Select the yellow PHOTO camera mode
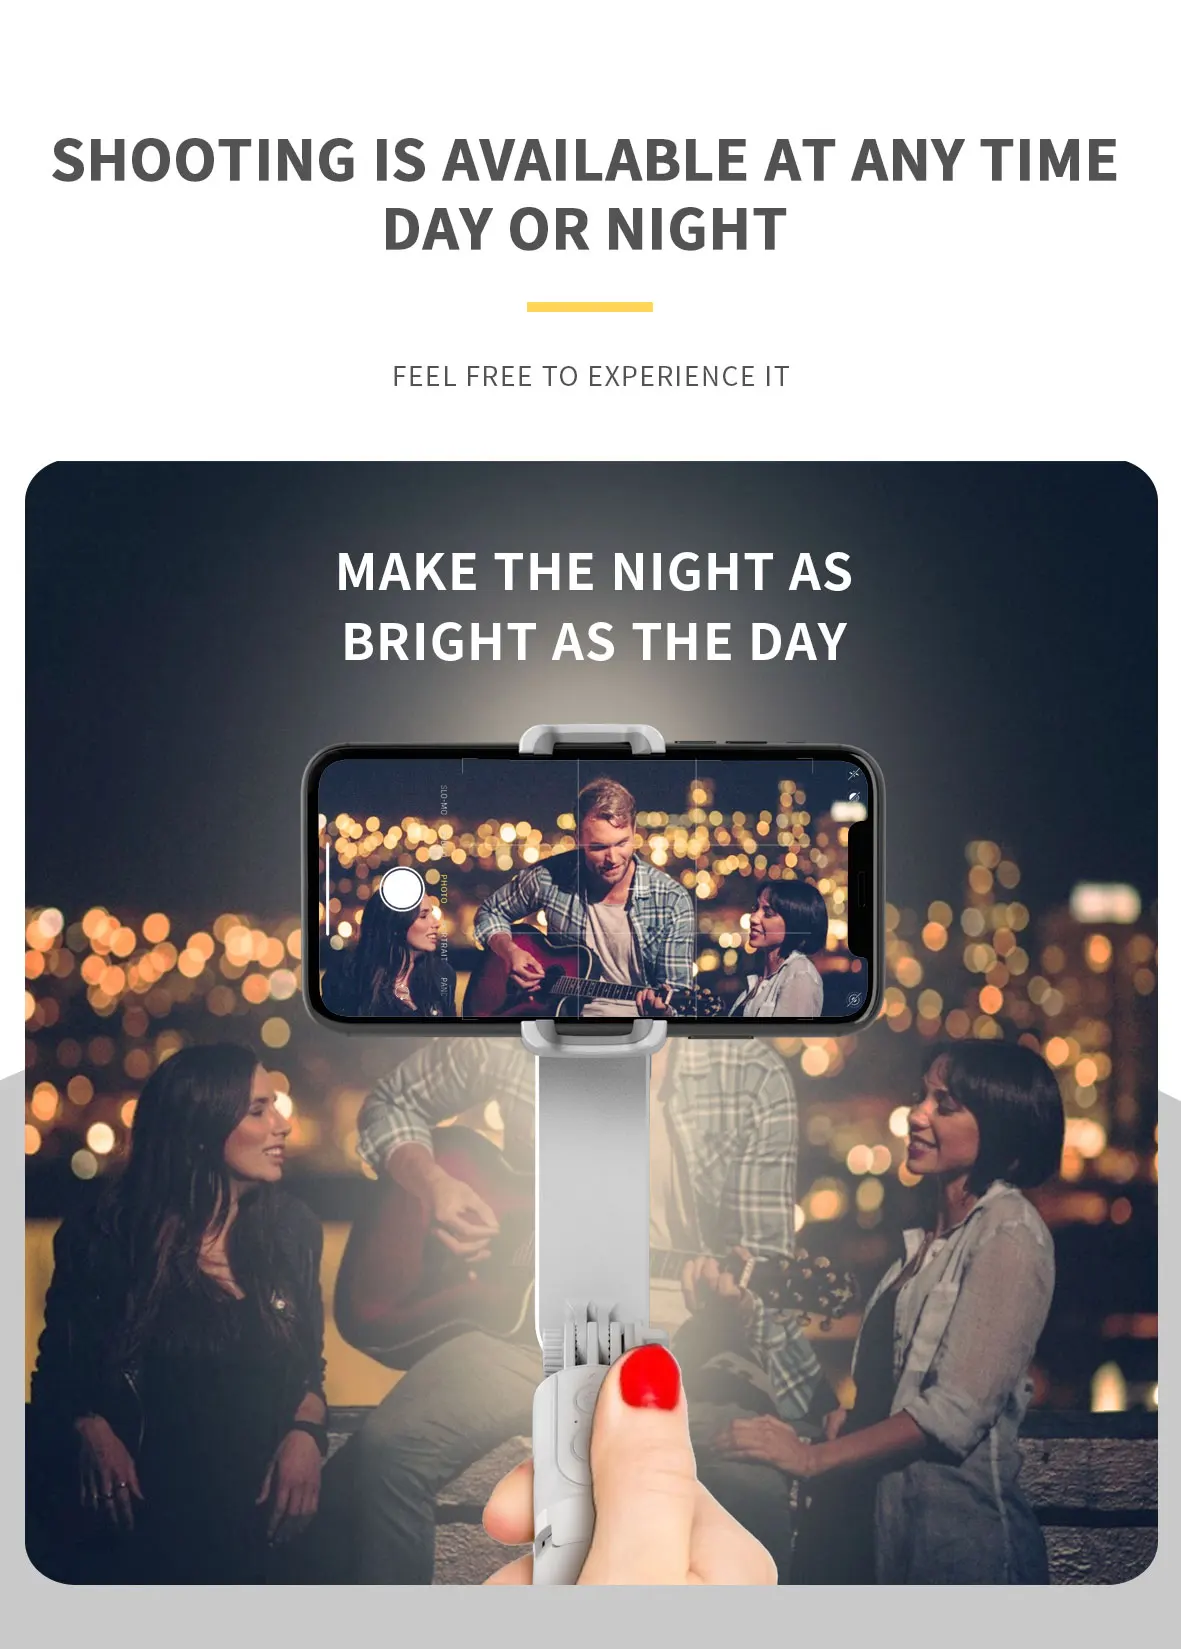 443,889
